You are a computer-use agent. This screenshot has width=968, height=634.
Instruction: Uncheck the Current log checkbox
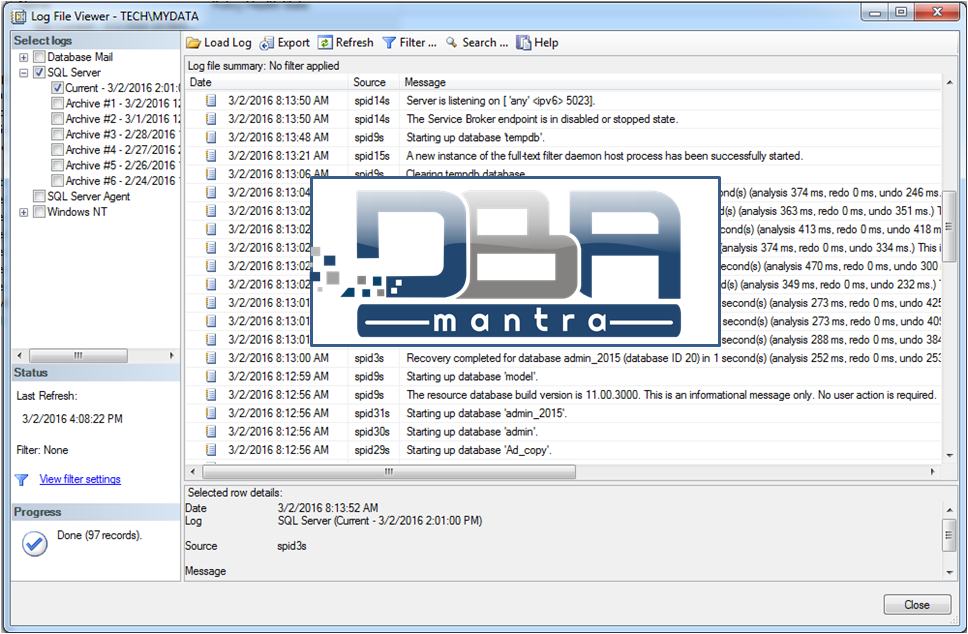pos(57,88)
